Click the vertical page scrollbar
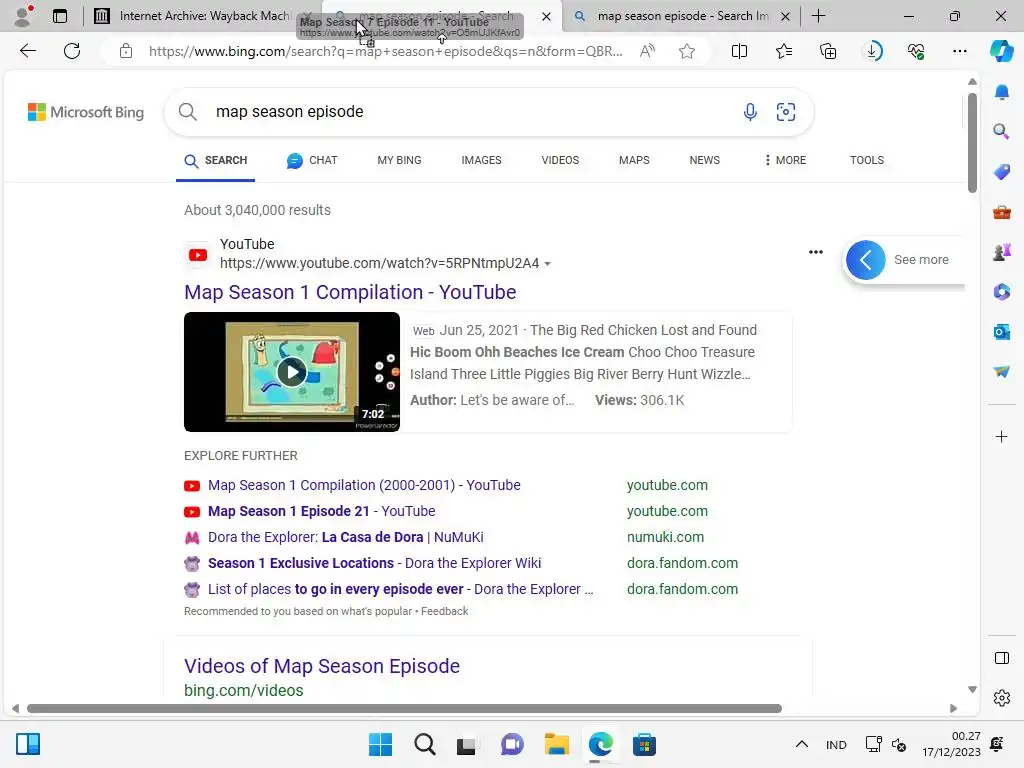This screenshot has height=768, width=1024. (x=972, y=144)
